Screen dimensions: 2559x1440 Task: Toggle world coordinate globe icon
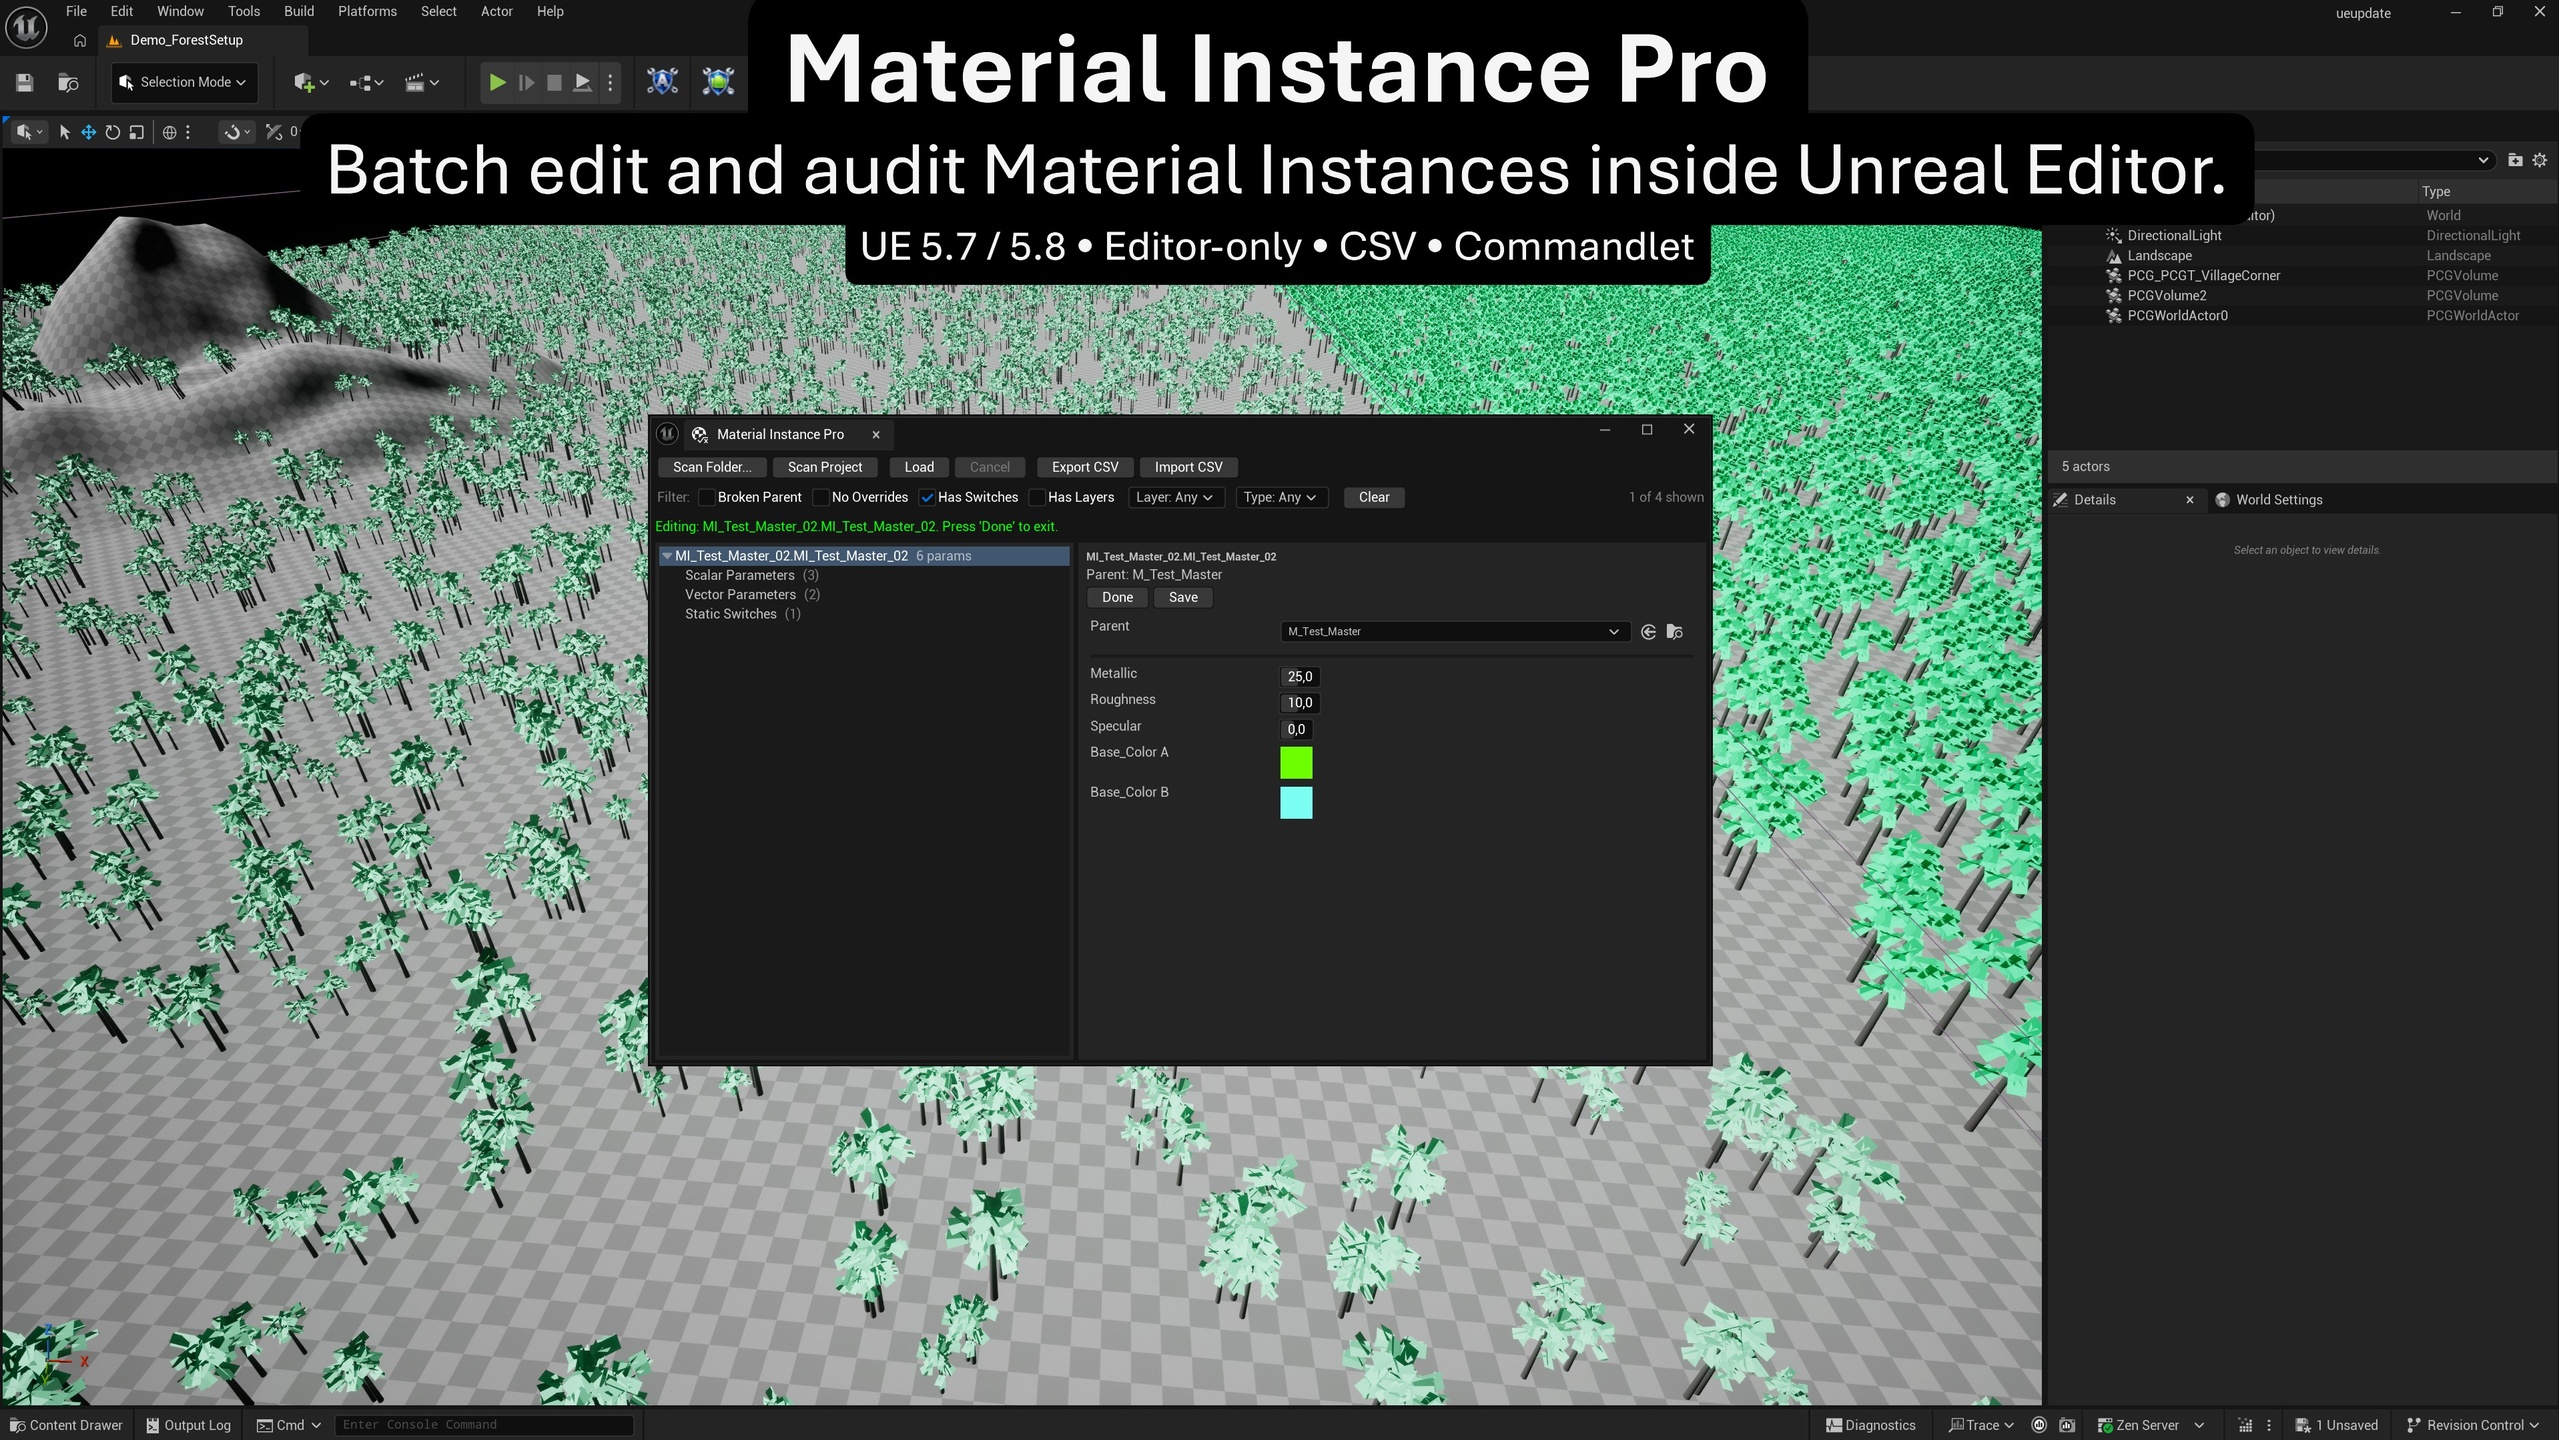(170, 132)
